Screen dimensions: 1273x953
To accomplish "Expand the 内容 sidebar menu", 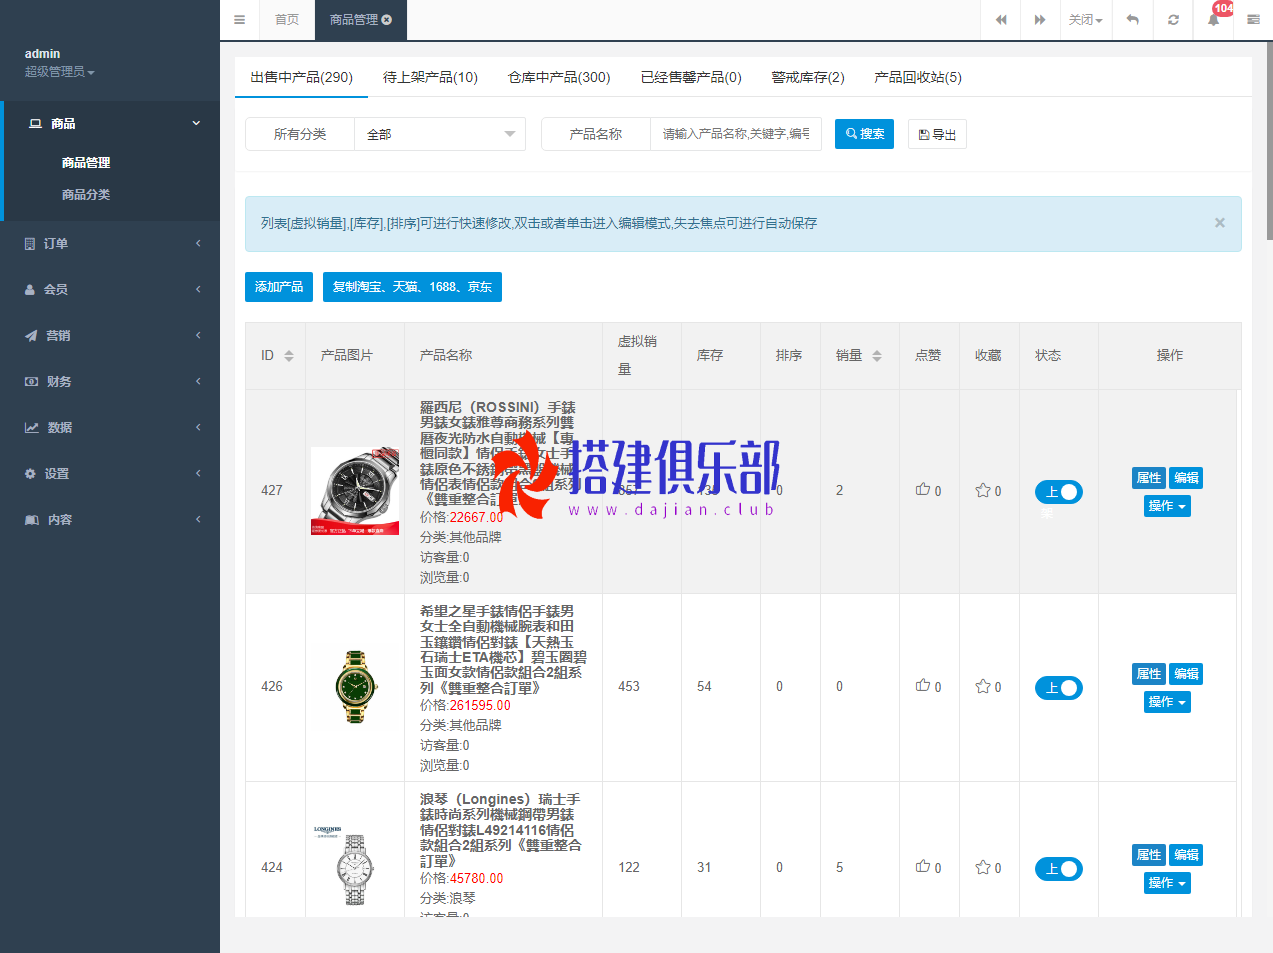I will click(110, 519).
